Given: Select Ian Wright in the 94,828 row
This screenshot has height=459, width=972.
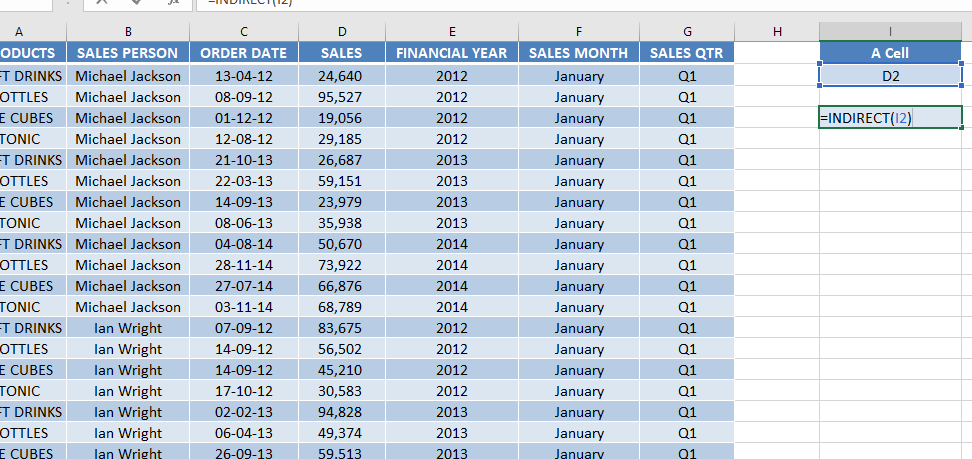Looking at the screenshot, I should [128, 412].
